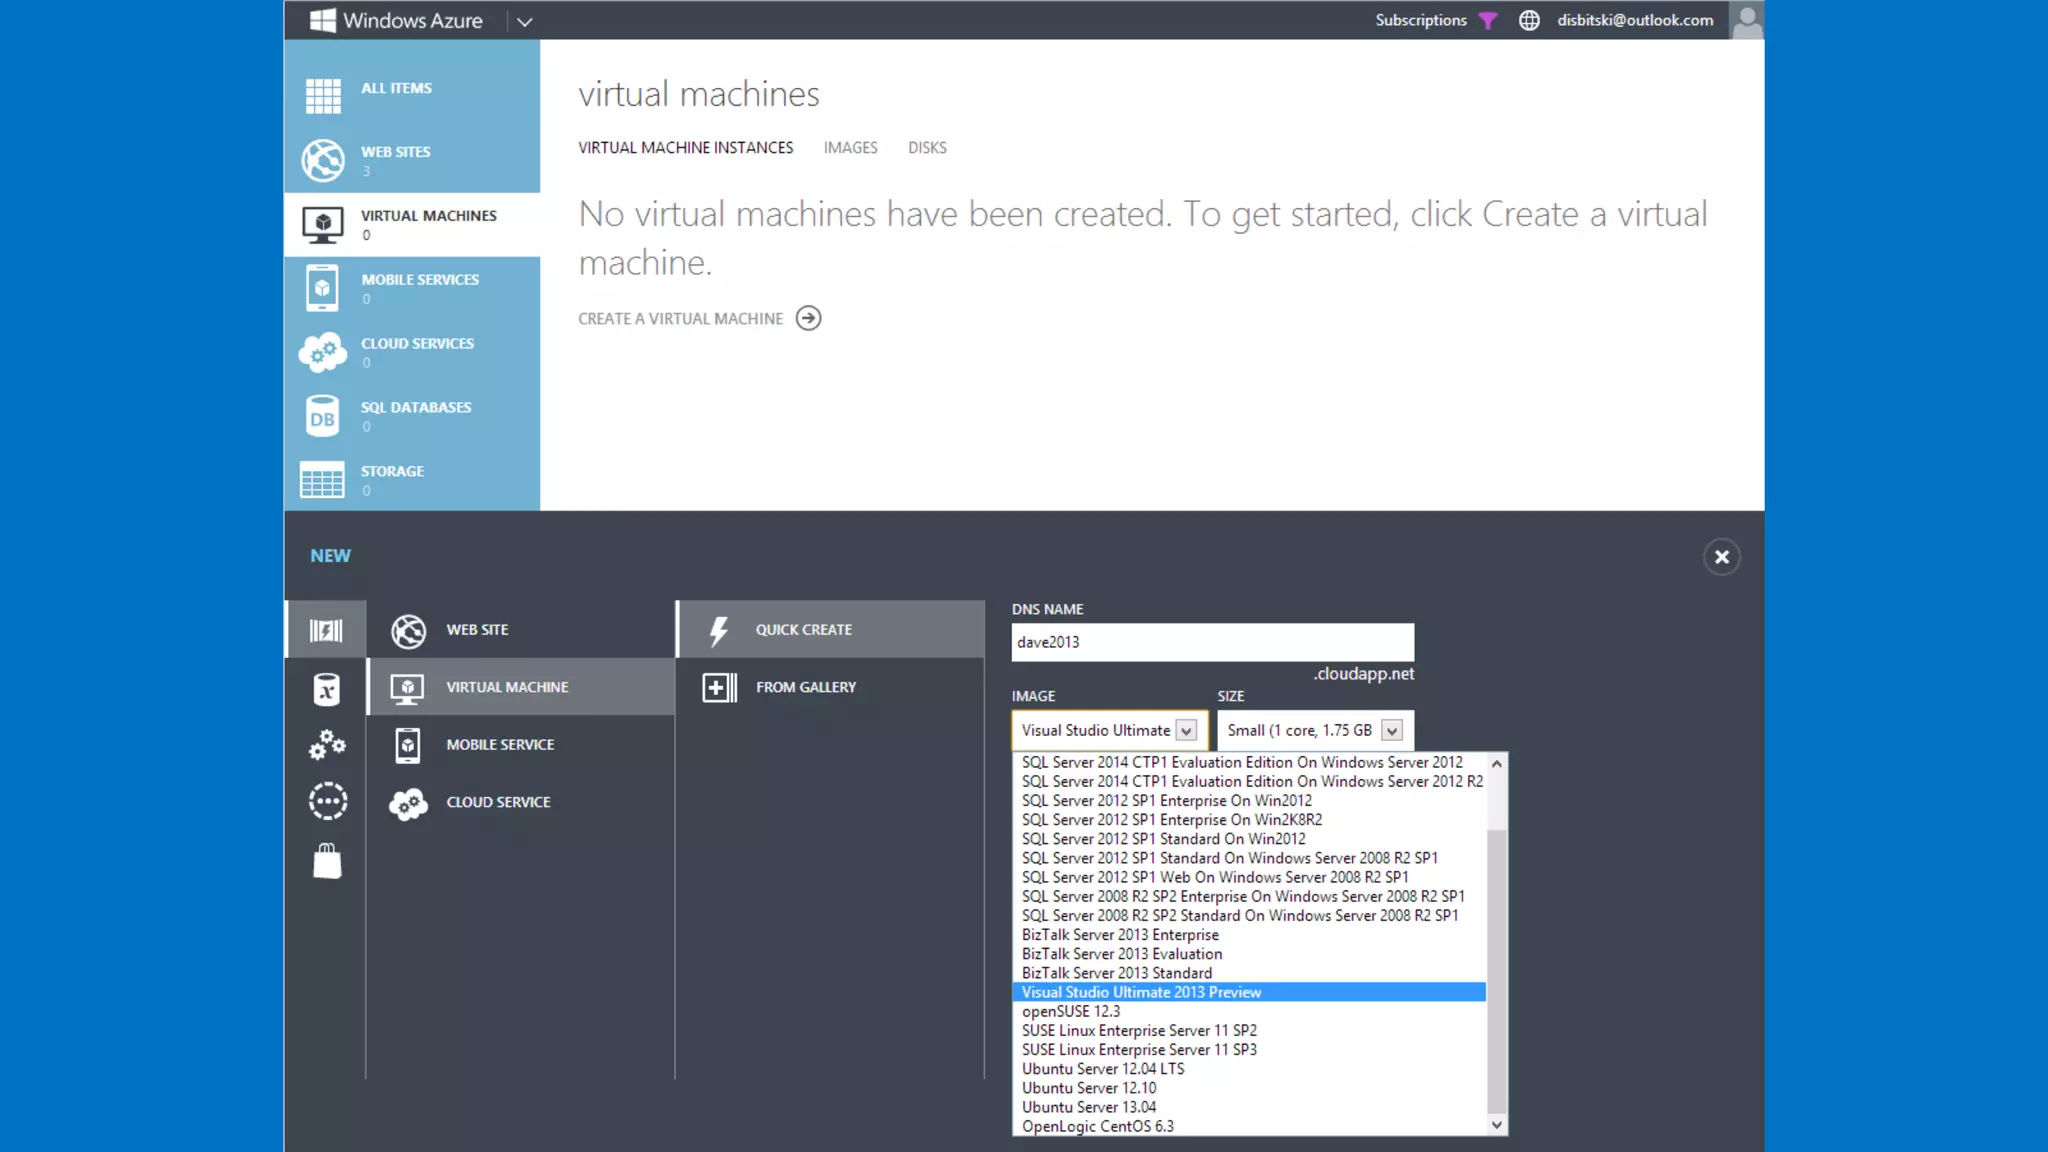Click the DNS name input field
The width and height of the screenshot is (2048, 1152).
pyautogui.click(x=1212, y=642)
